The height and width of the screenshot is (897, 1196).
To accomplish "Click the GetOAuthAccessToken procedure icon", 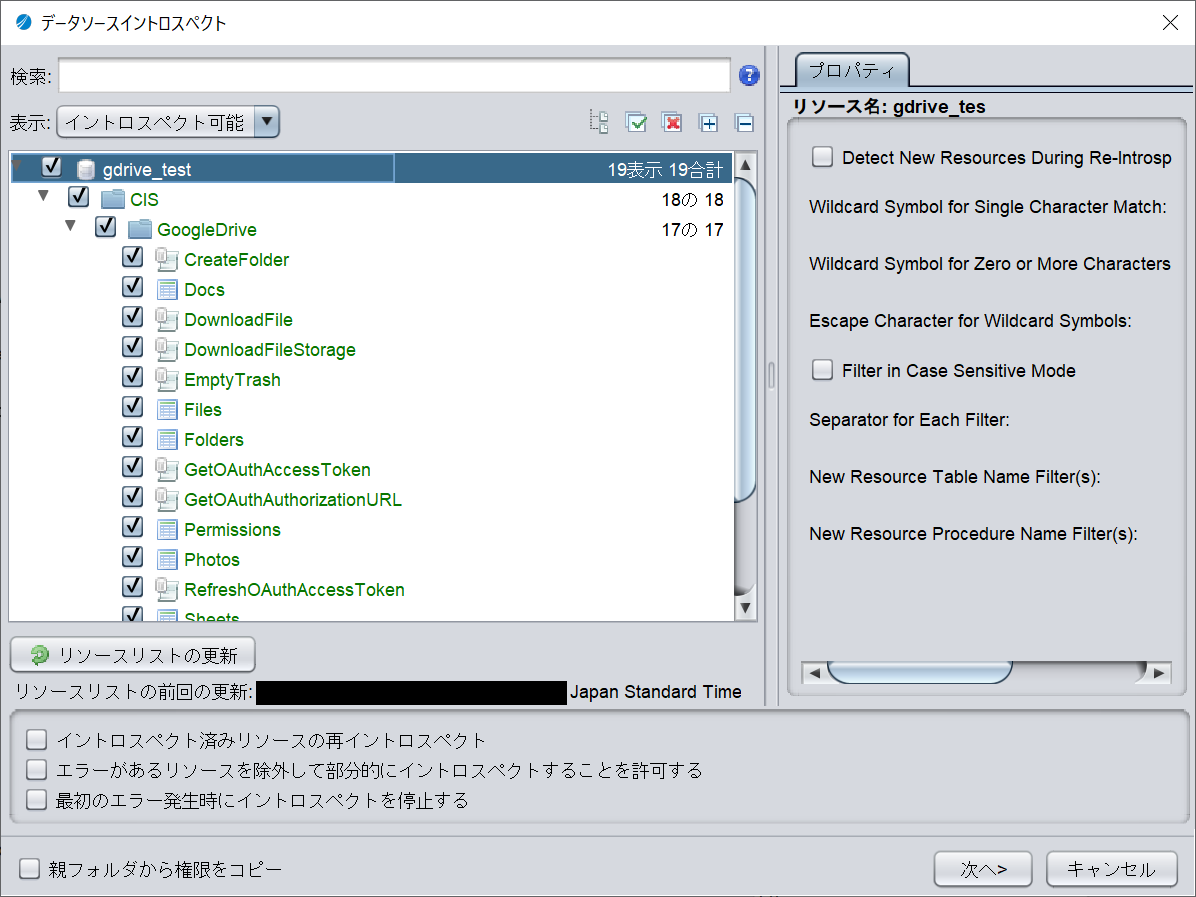I will click(166, 469).
